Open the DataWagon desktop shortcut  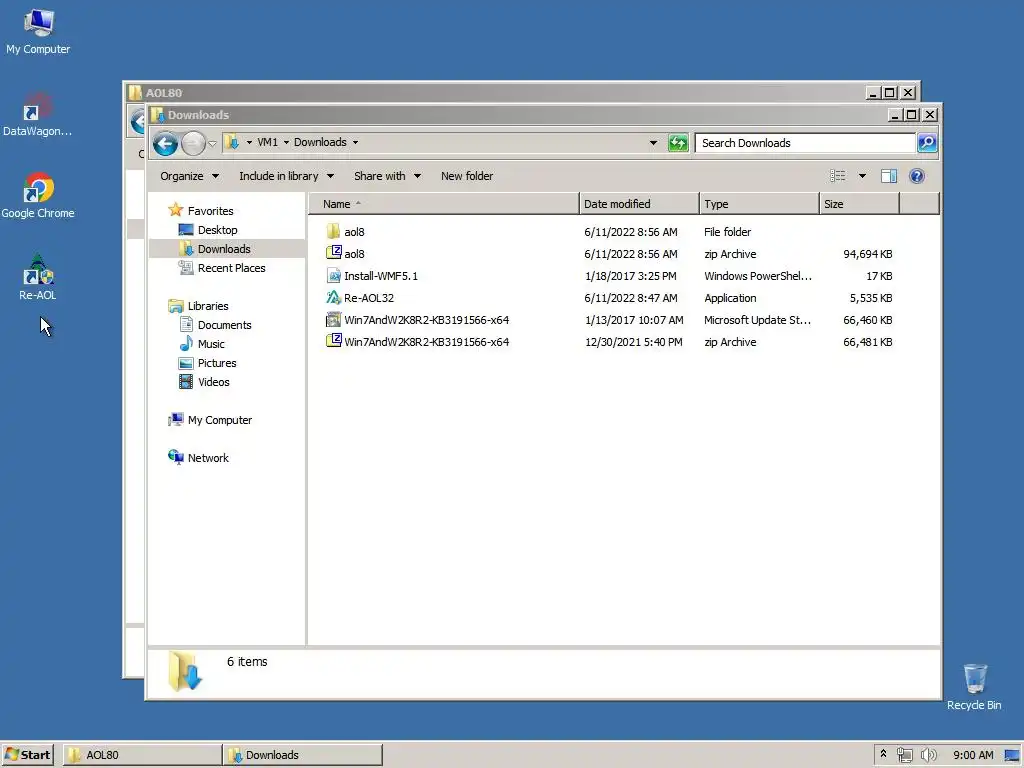(37, 115)
